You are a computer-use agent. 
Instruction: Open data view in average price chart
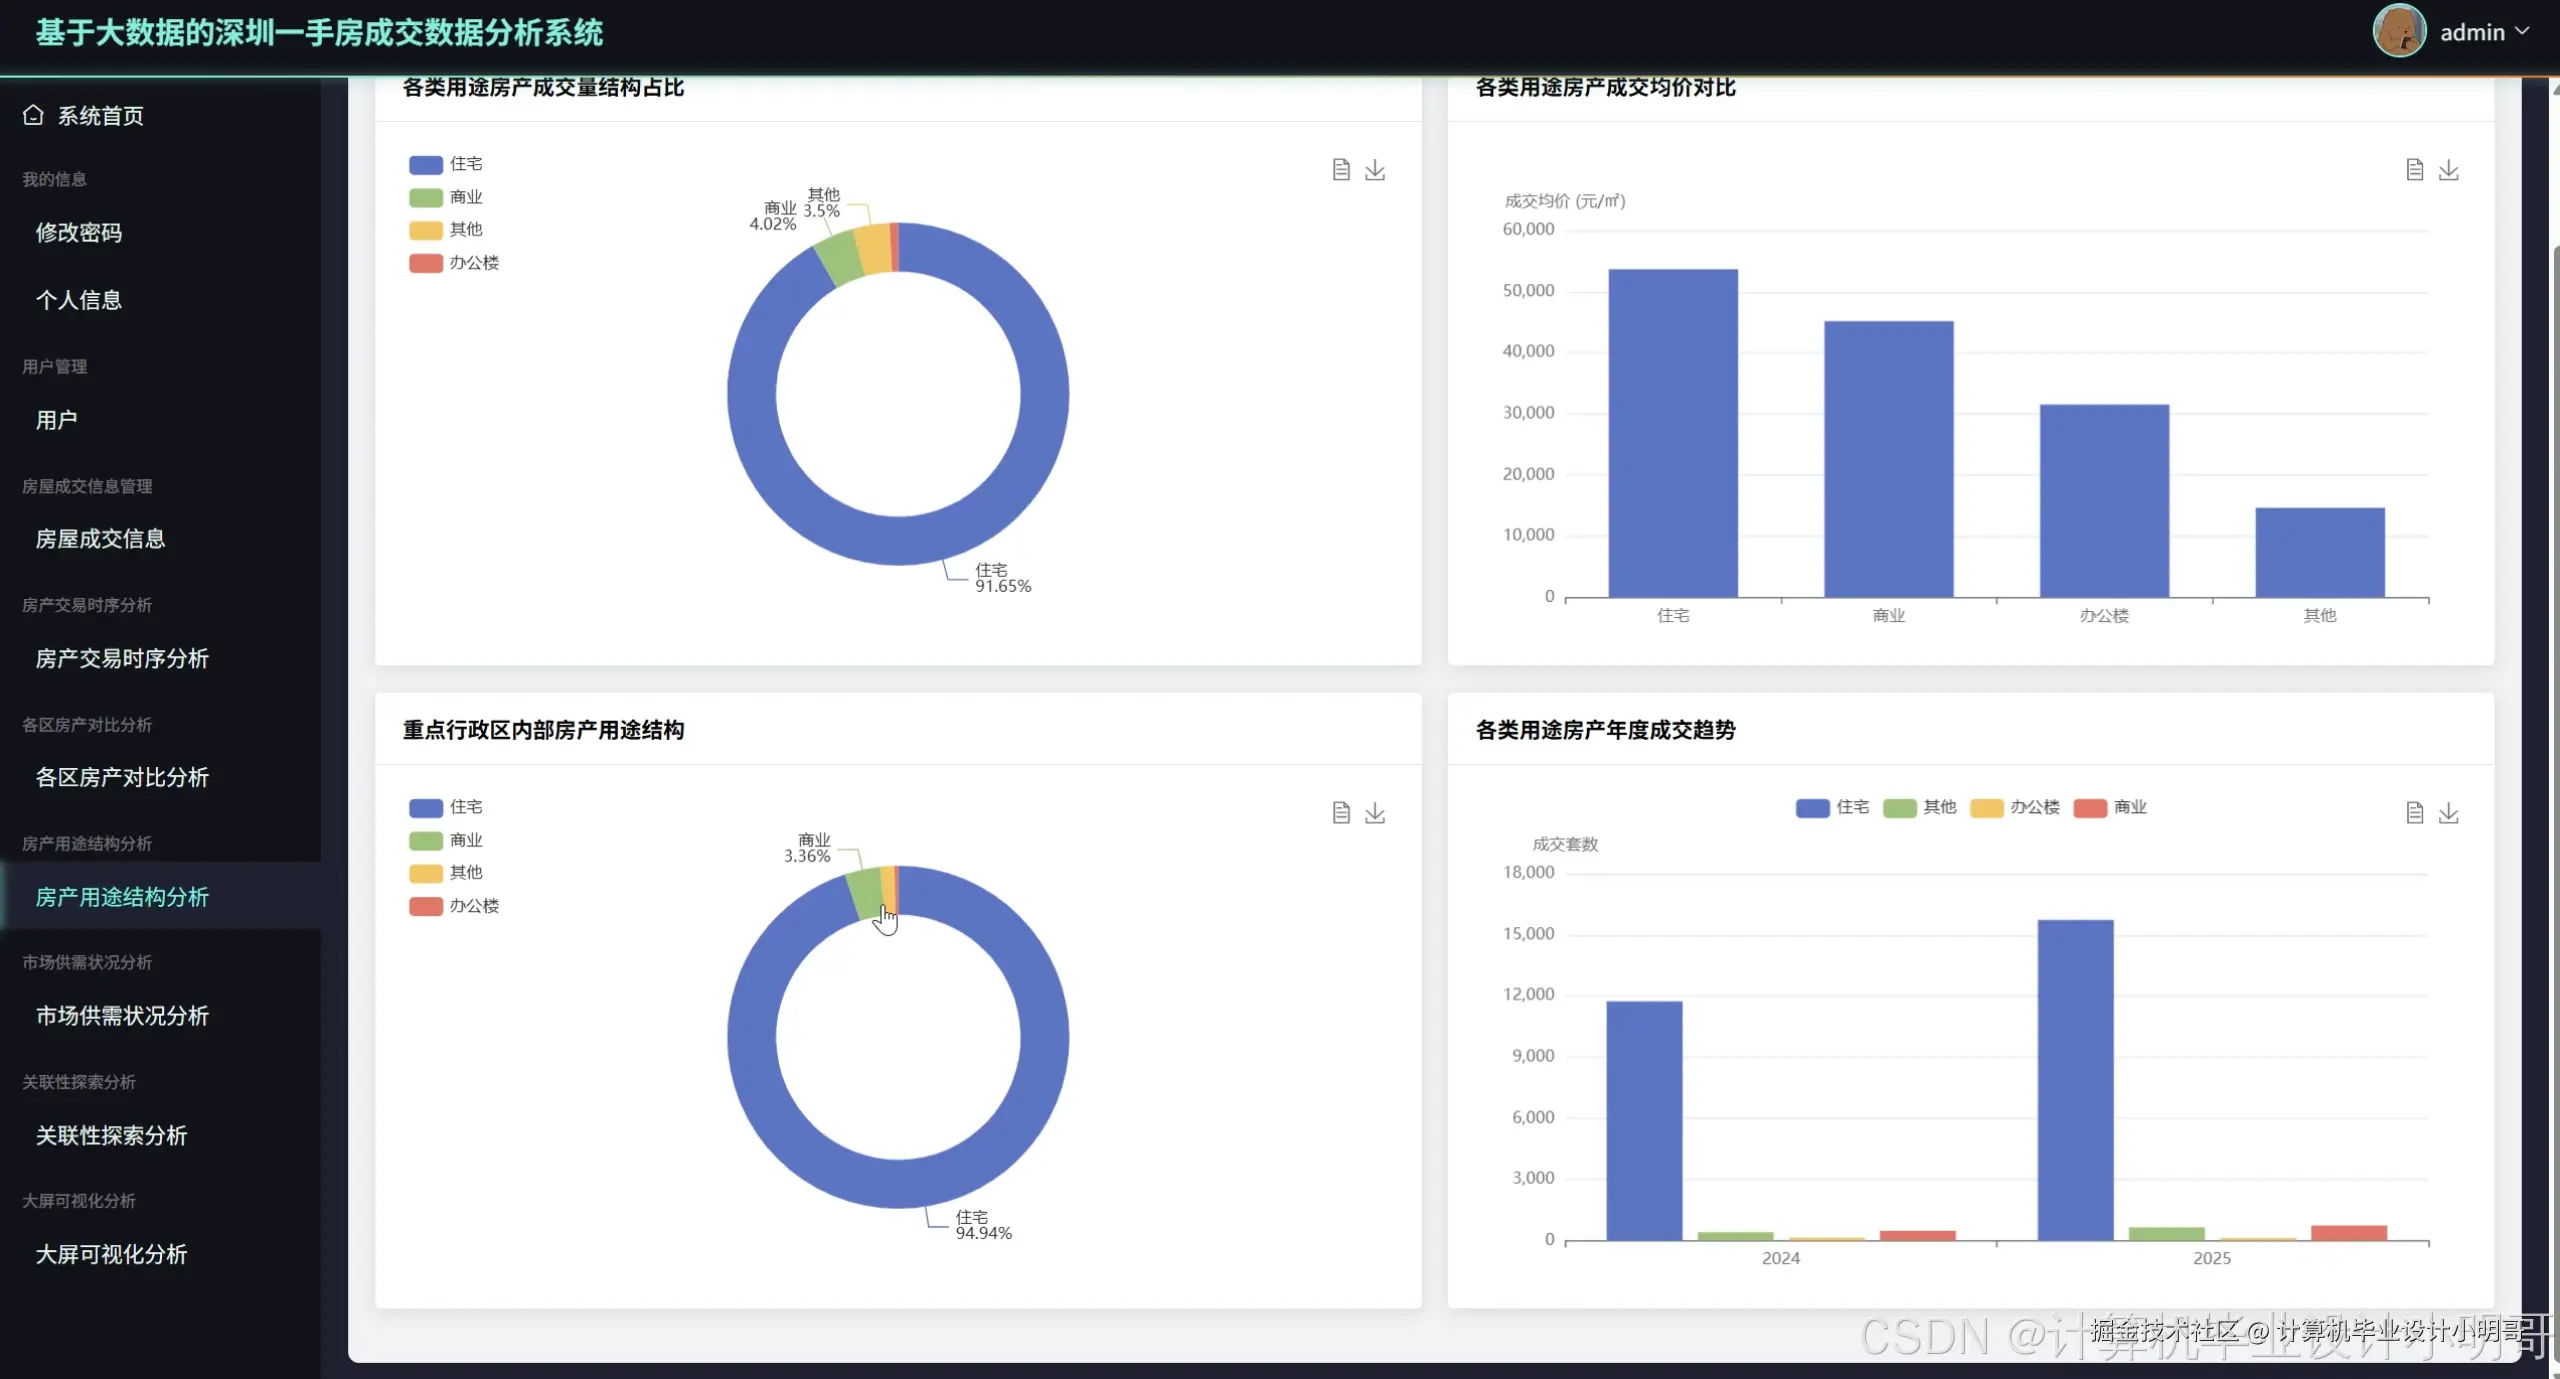[2414, 170]
